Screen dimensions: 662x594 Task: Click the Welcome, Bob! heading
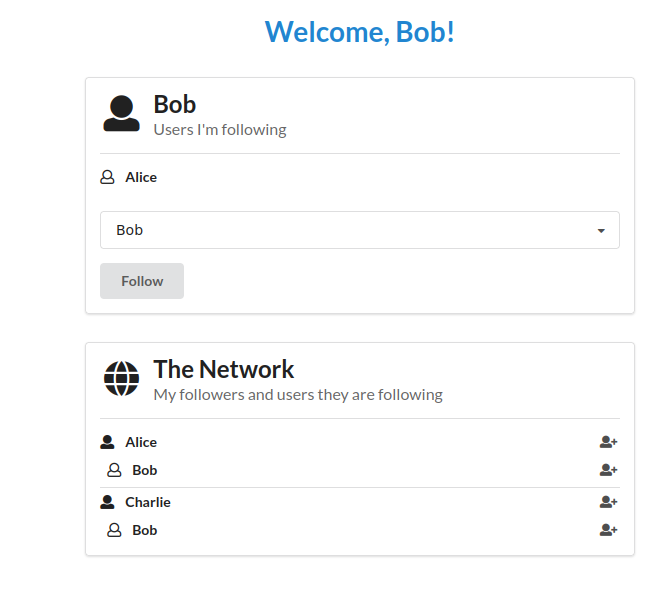click(x=360, y=32)
